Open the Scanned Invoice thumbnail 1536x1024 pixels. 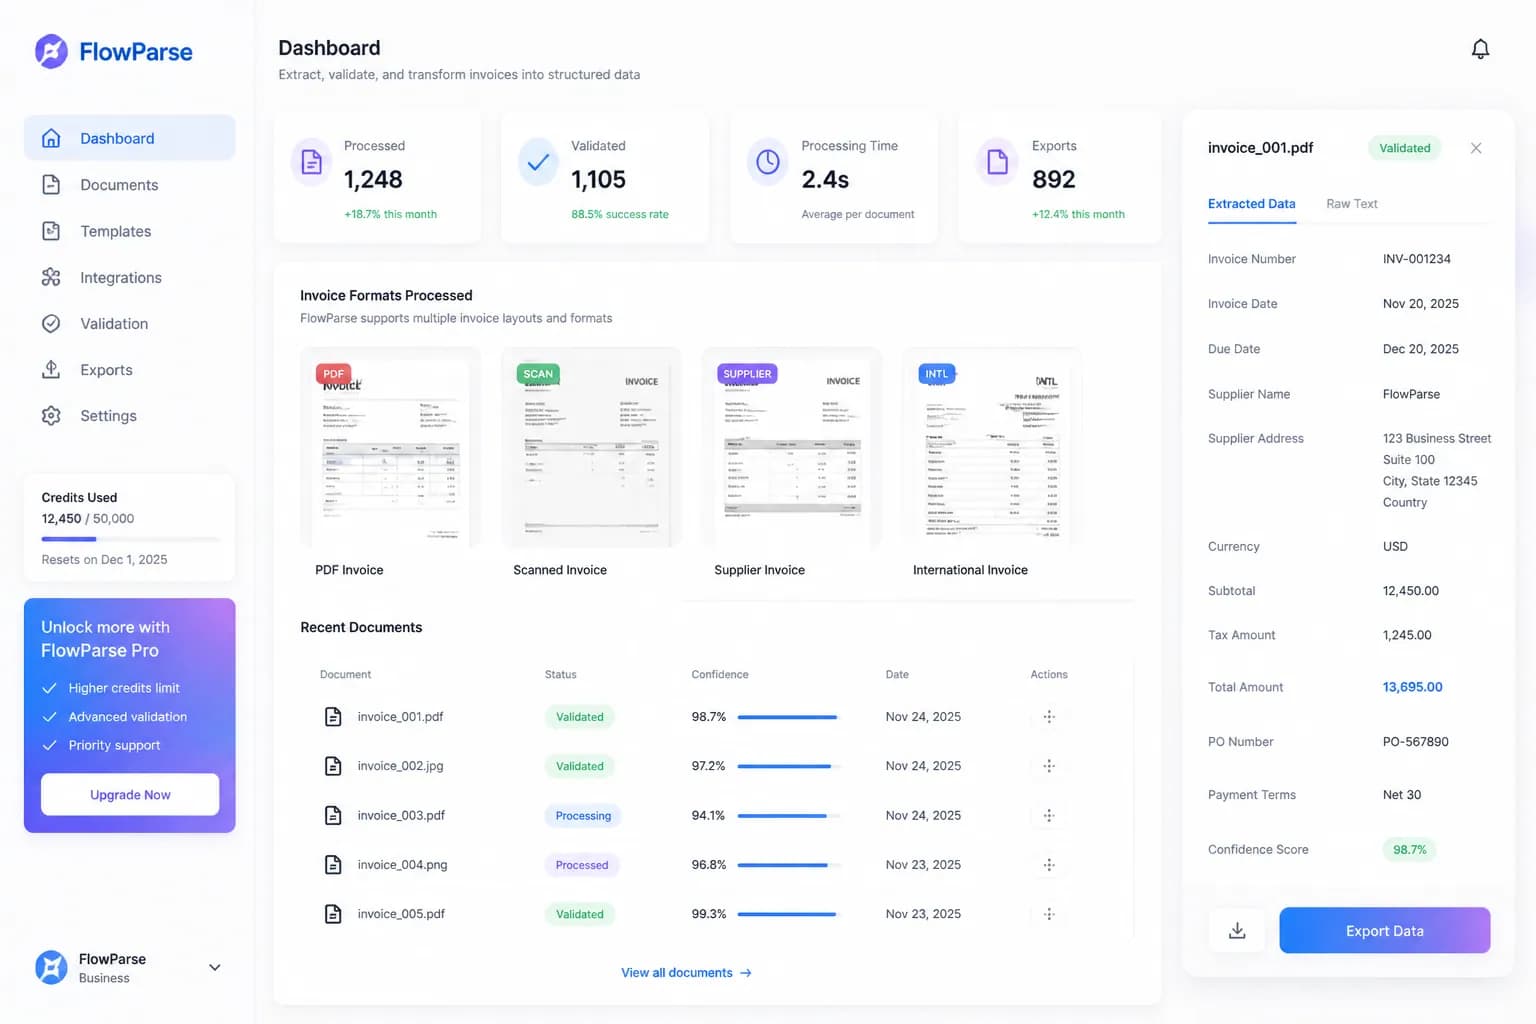pos(591,448)
